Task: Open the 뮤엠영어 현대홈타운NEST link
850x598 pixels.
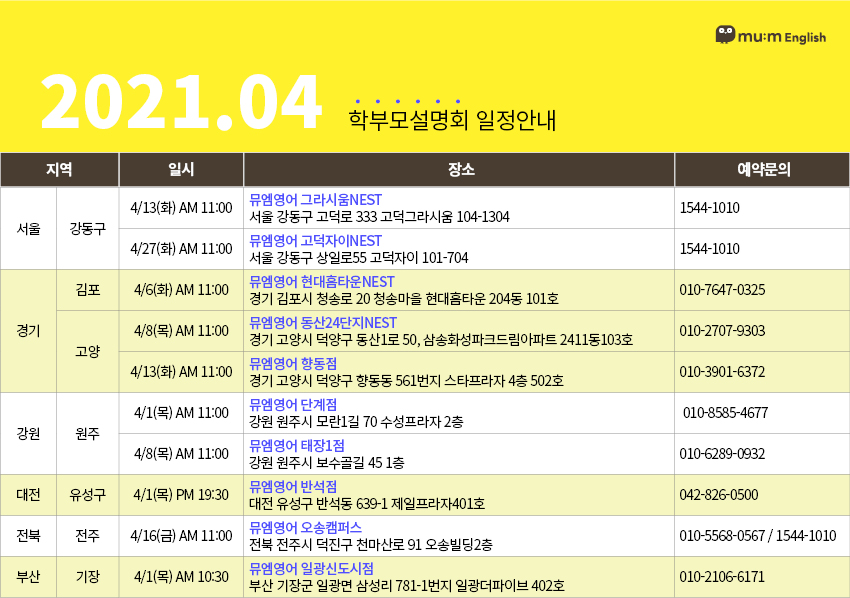Action: (x=321, y=282)
